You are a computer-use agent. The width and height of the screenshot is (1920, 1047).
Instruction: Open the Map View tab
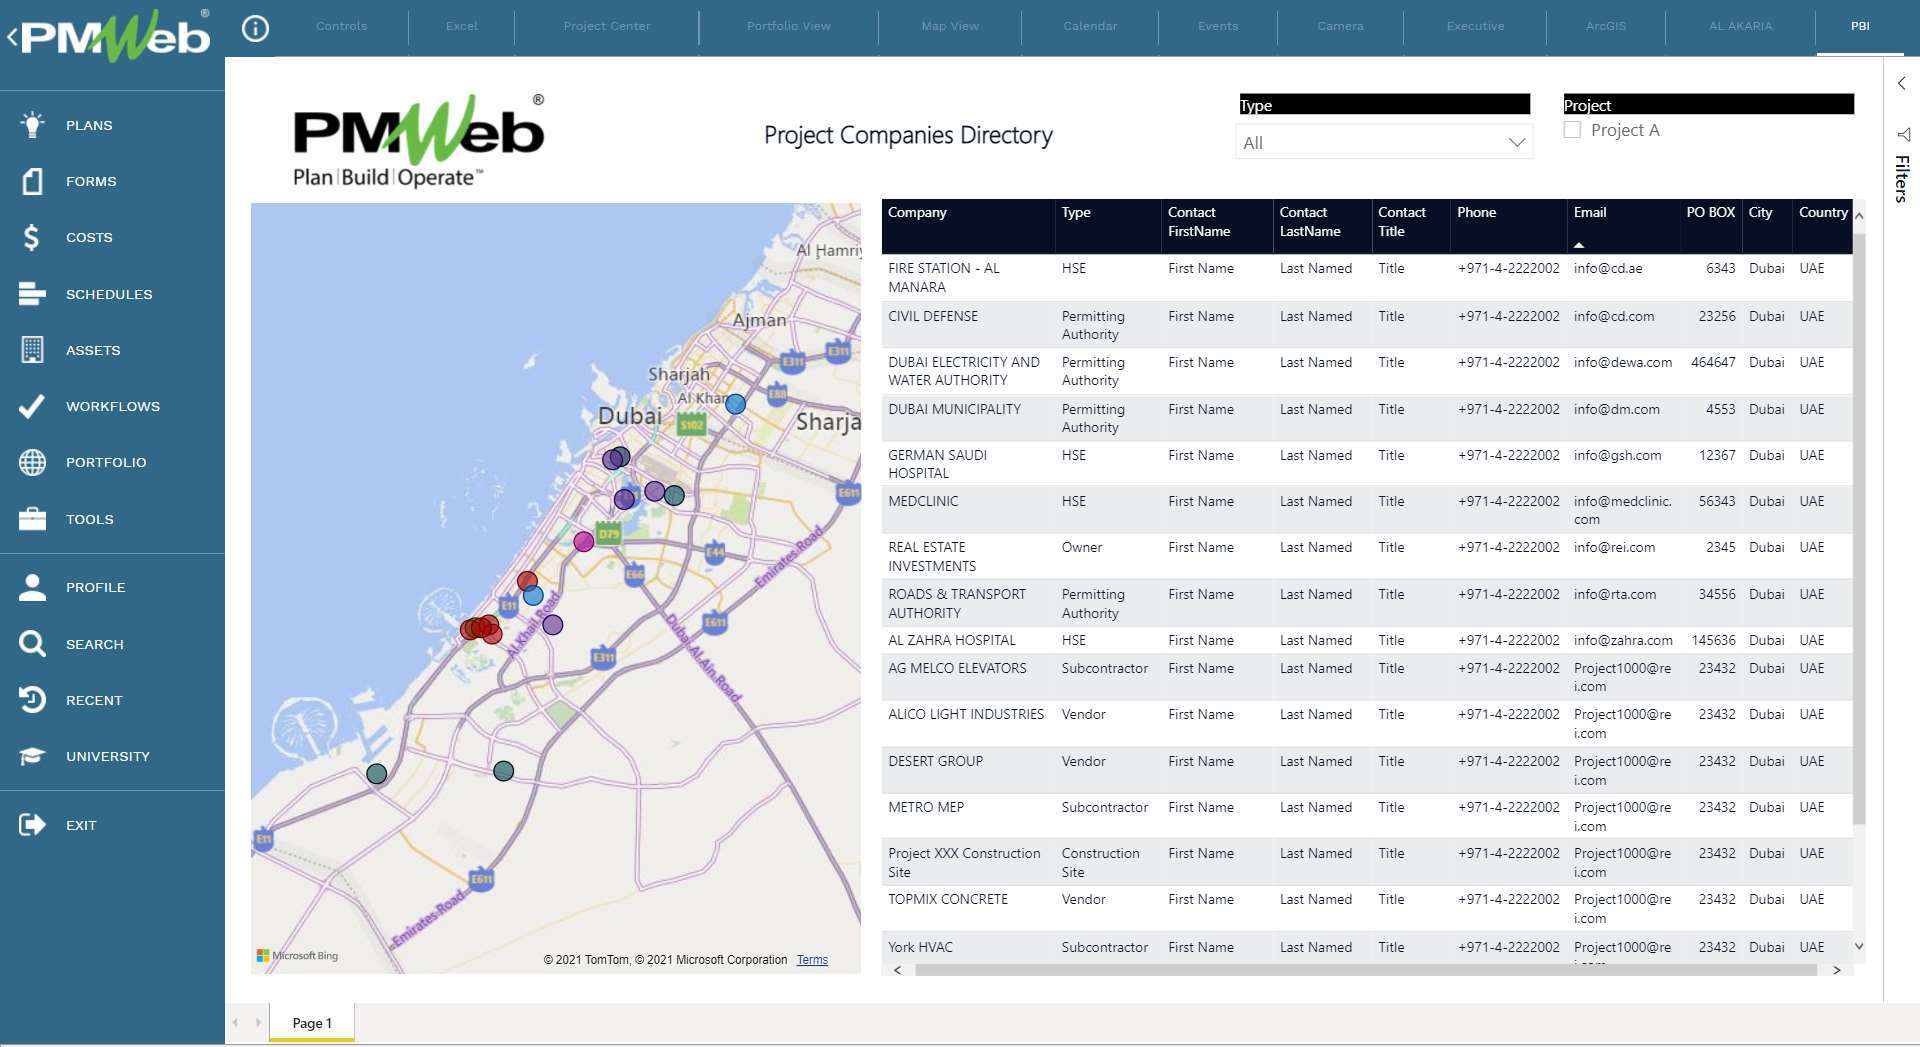tap(949, 26)
